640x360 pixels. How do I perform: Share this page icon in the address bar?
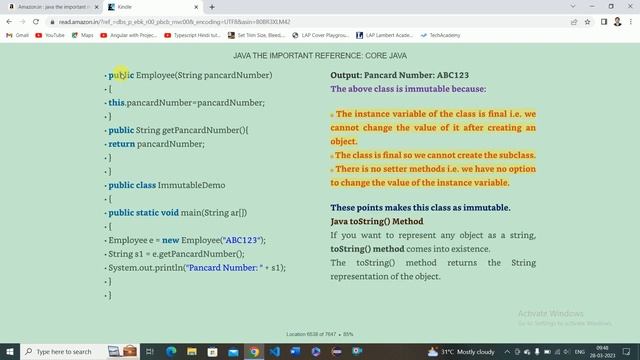click(x=574, y=22)
